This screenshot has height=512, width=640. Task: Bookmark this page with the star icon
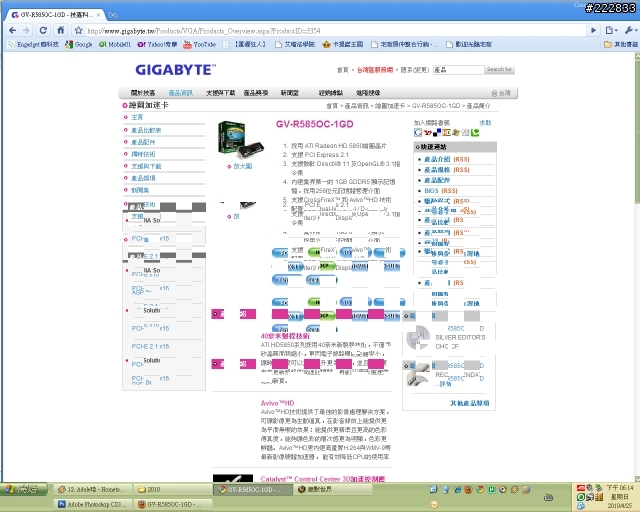(x=78, y=30)
